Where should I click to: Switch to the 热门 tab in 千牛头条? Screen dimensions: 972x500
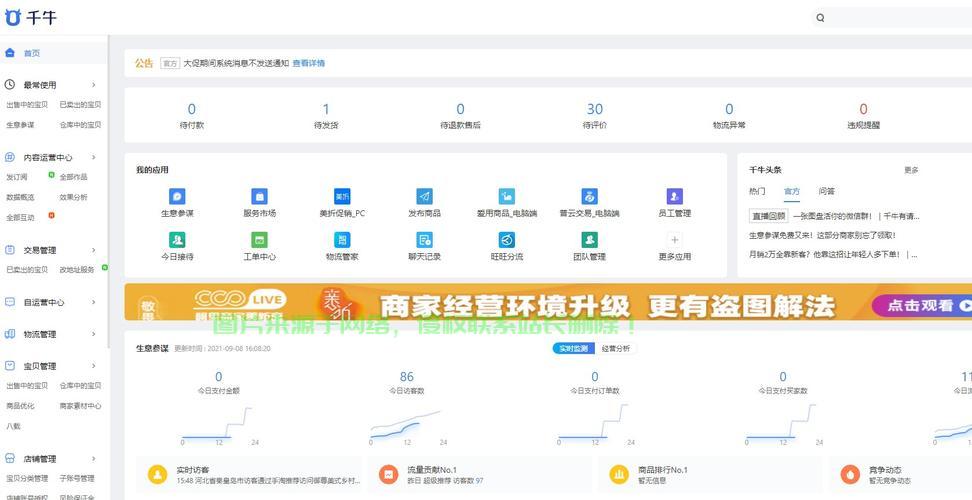coord(757,191)
